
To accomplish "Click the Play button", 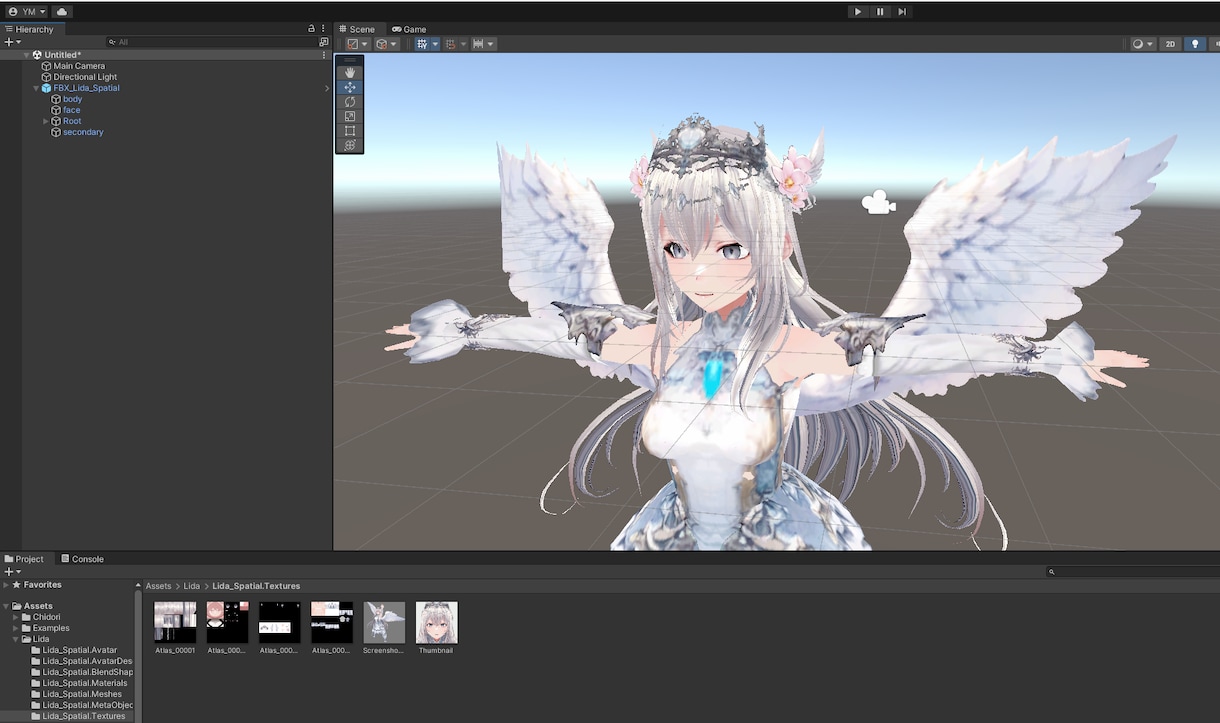I will 858,12.
